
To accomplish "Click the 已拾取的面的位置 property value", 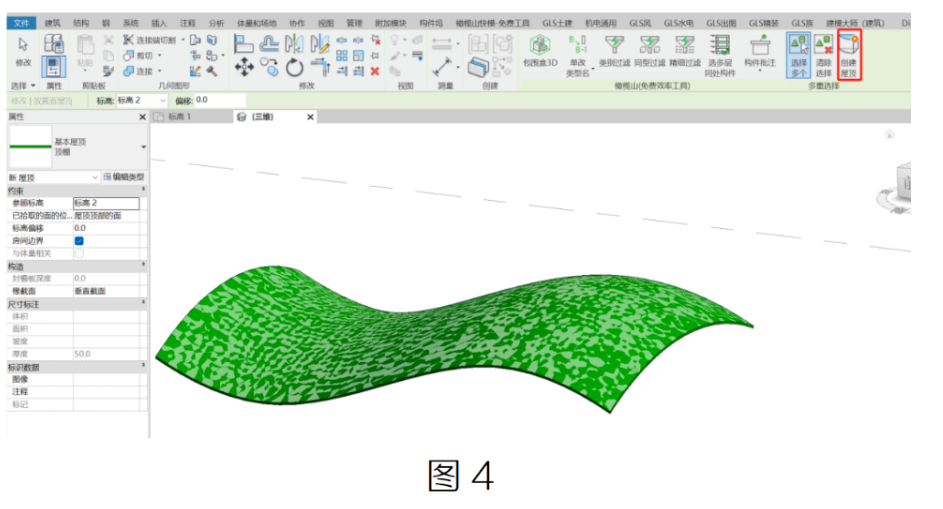I will pyautogui.click(x=106, y=215).
